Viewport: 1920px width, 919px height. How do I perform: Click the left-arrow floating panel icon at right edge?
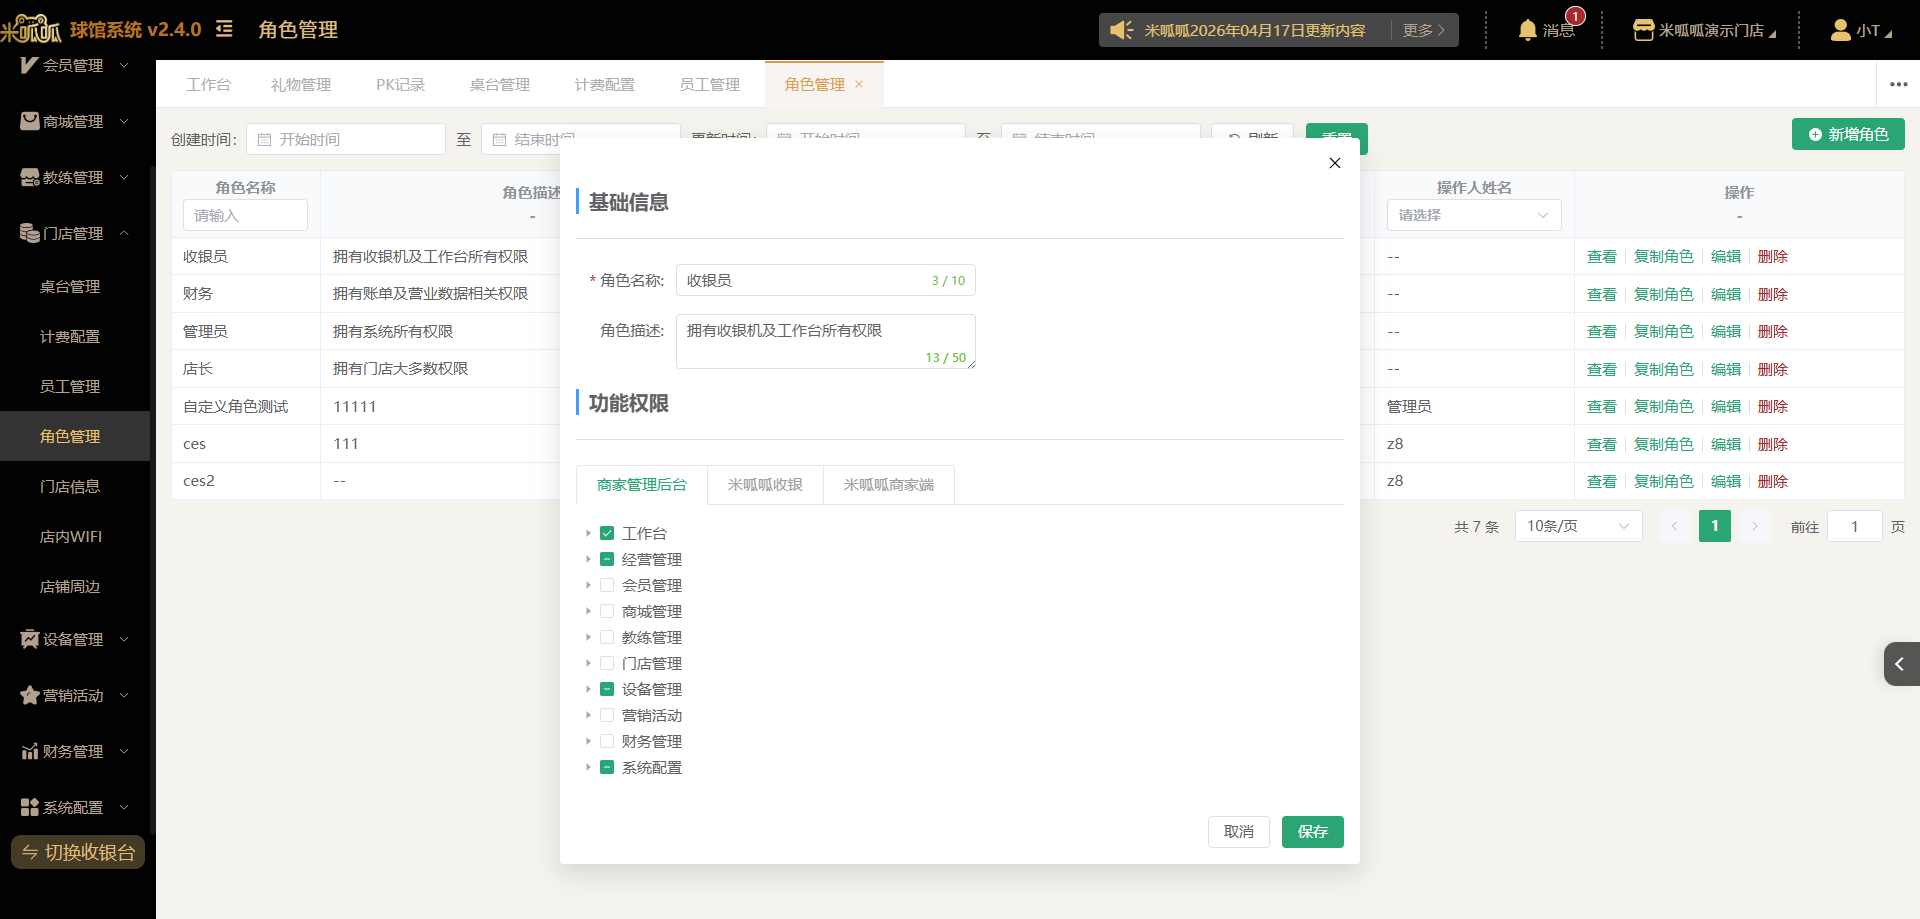click(1901, 664)
